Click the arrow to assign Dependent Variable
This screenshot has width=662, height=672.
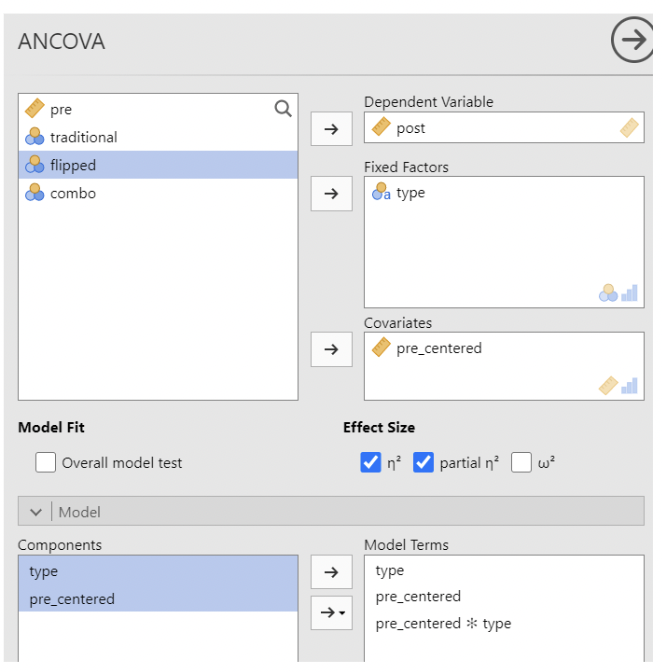coord(331,129)
